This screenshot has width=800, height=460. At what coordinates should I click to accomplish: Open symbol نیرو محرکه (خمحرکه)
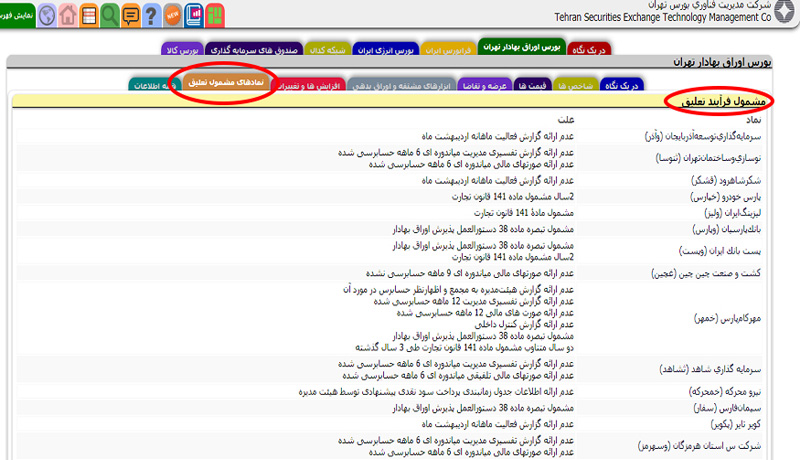(725, 391)
